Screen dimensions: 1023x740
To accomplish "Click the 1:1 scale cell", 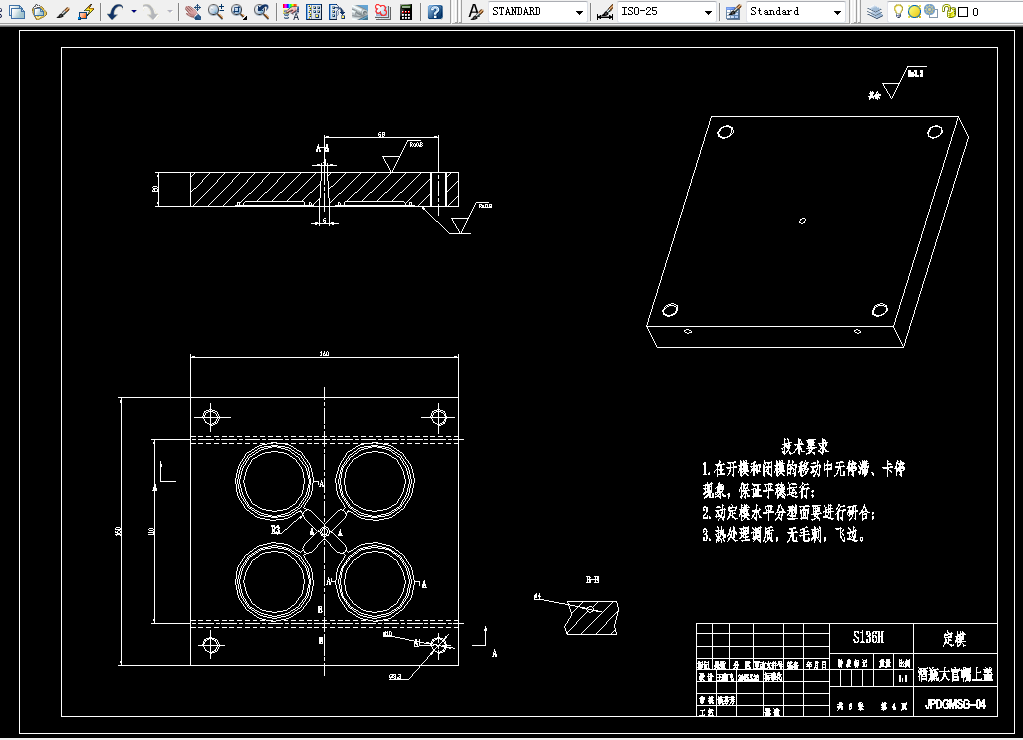I will pyautogui.click(x=904, y=679).
